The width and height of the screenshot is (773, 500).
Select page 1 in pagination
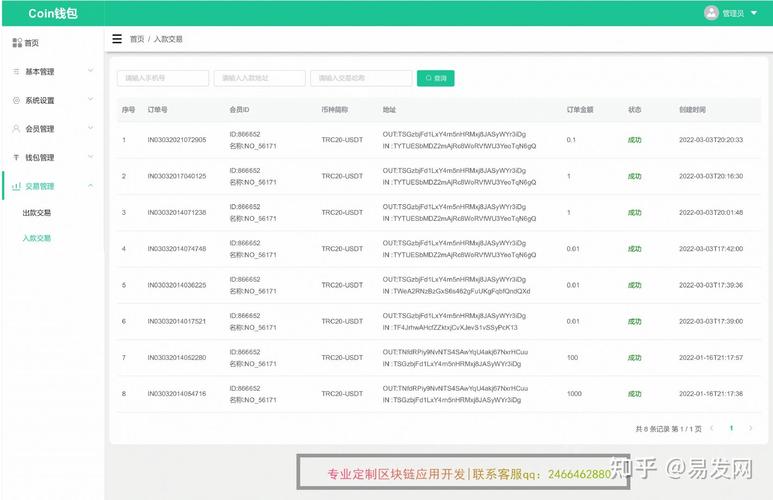732,428
